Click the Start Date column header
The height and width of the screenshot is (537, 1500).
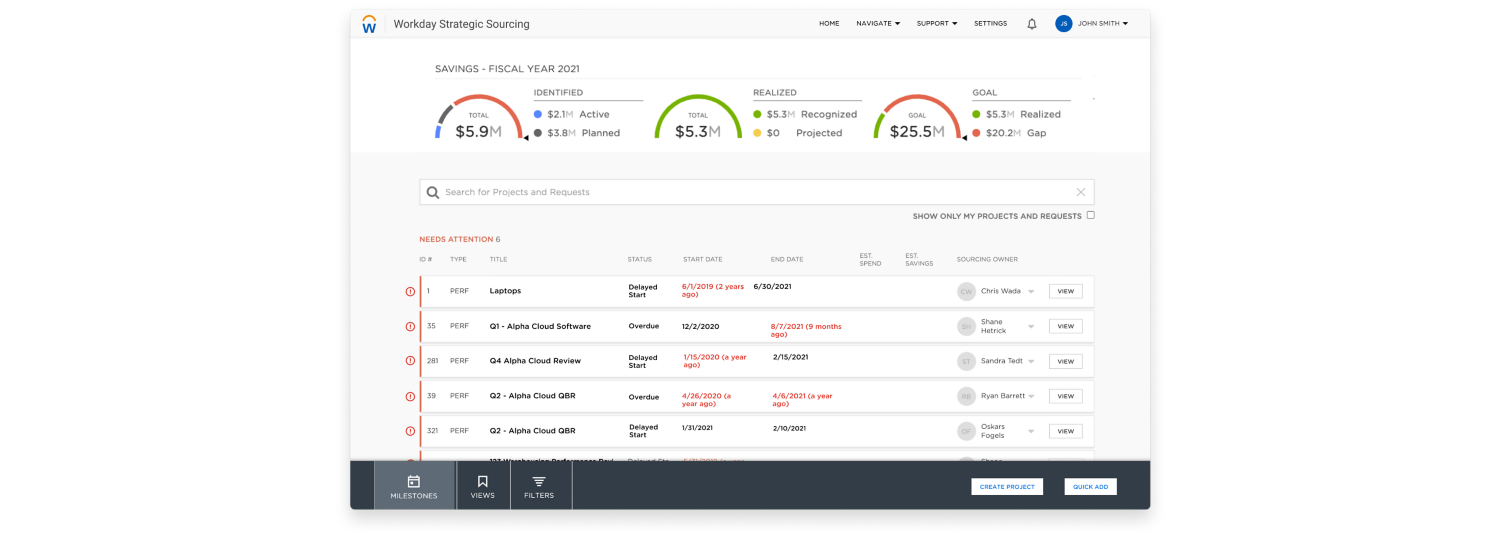point(702,259)
